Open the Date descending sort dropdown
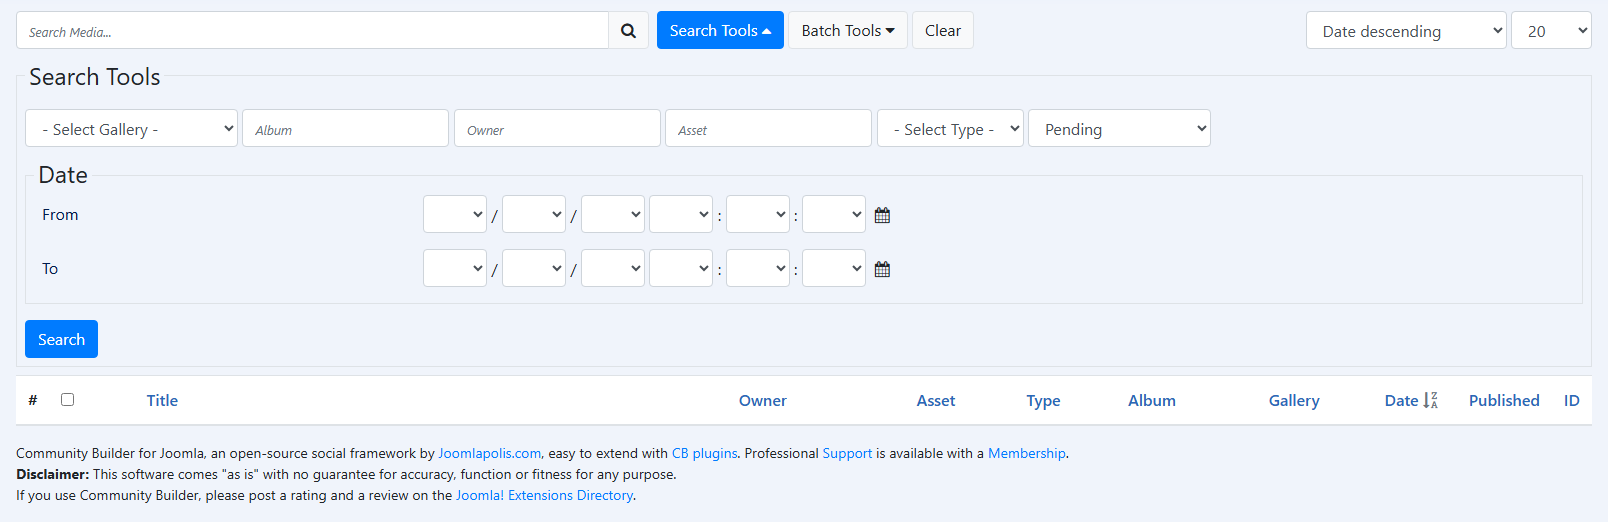 tap(1405, 31)
